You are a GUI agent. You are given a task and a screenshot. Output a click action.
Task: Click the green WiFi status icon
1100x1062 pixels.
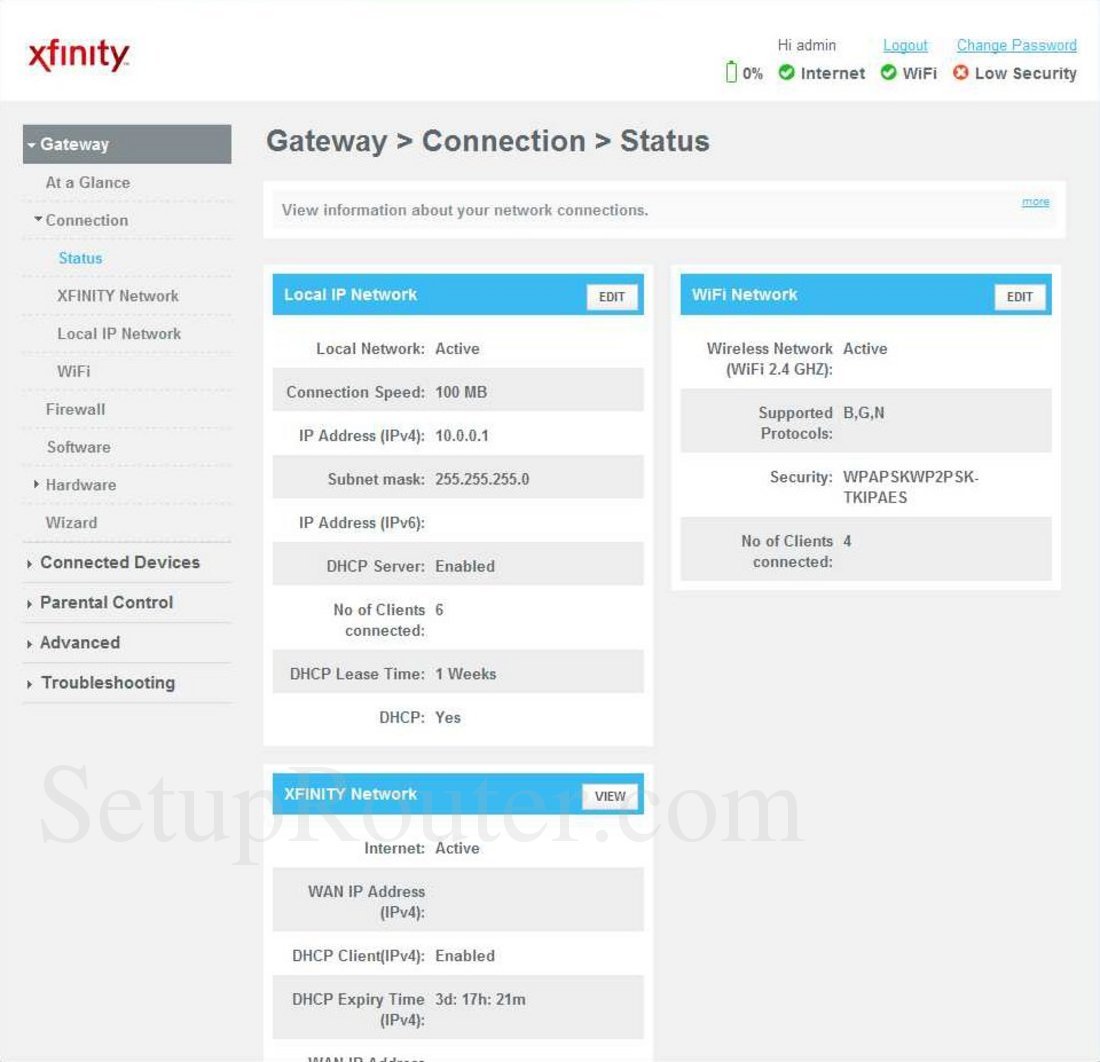point(888,73)
